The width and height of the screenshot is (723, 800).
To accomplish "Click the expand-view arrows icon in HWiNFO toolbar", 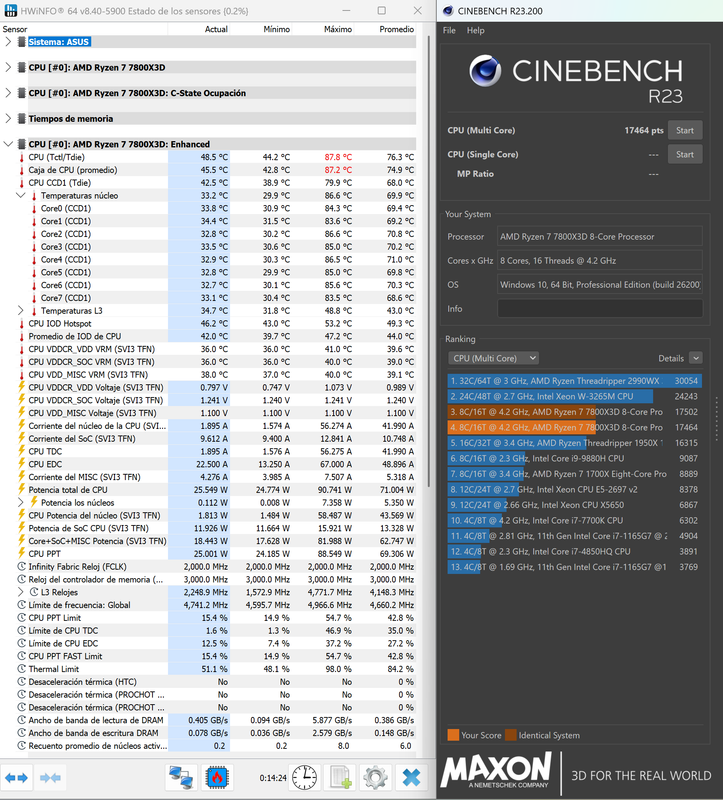I will tap(16, 778).
